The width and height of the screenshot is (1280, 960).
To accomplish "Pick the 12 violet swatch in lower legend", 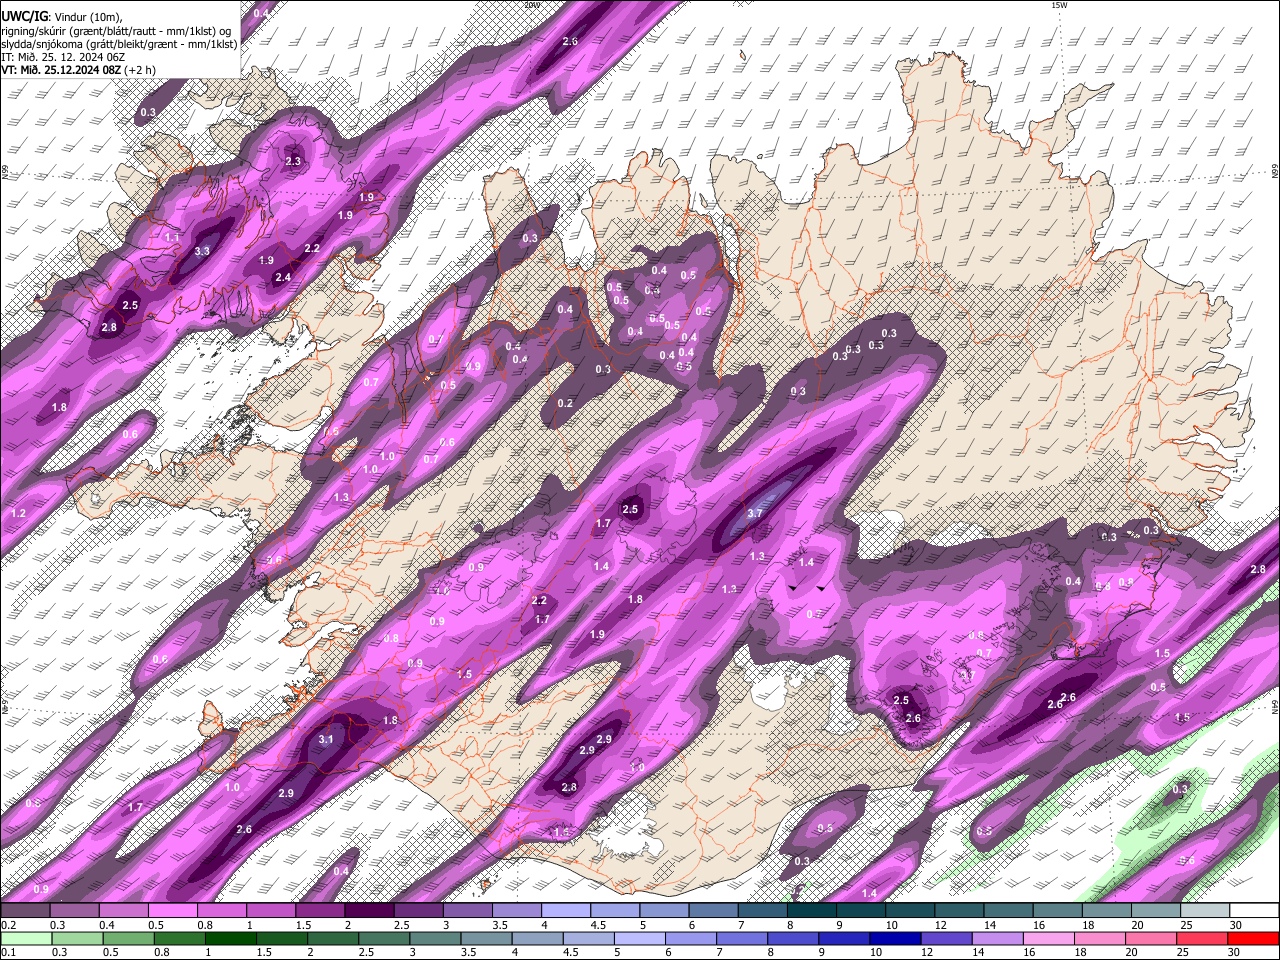I will (947, 938).
